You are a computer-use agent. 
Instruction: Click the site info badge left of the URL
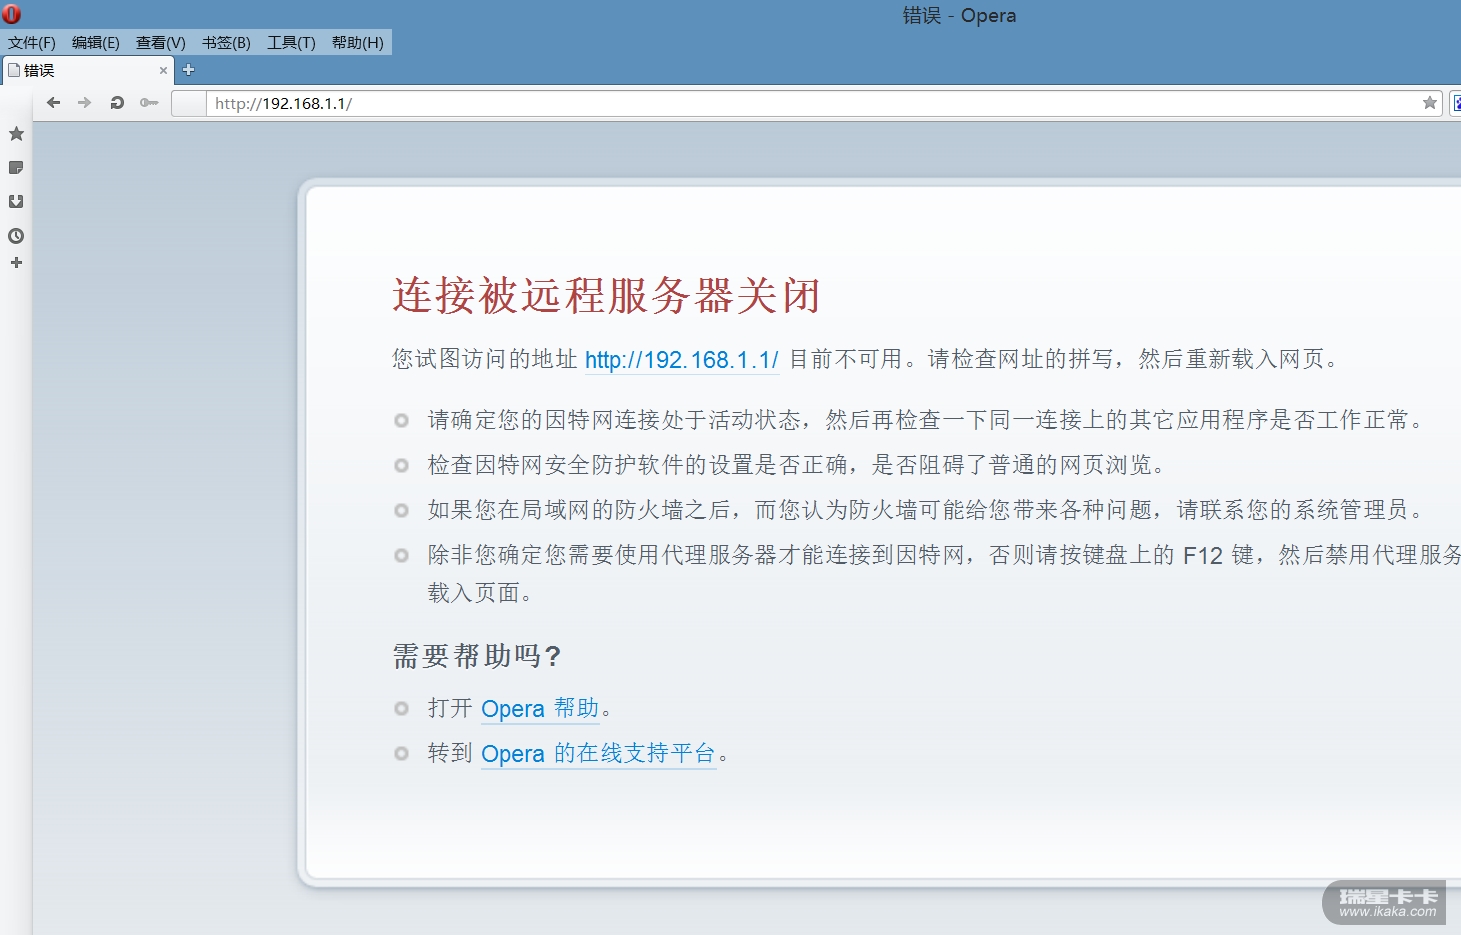[x=189, y=103]
